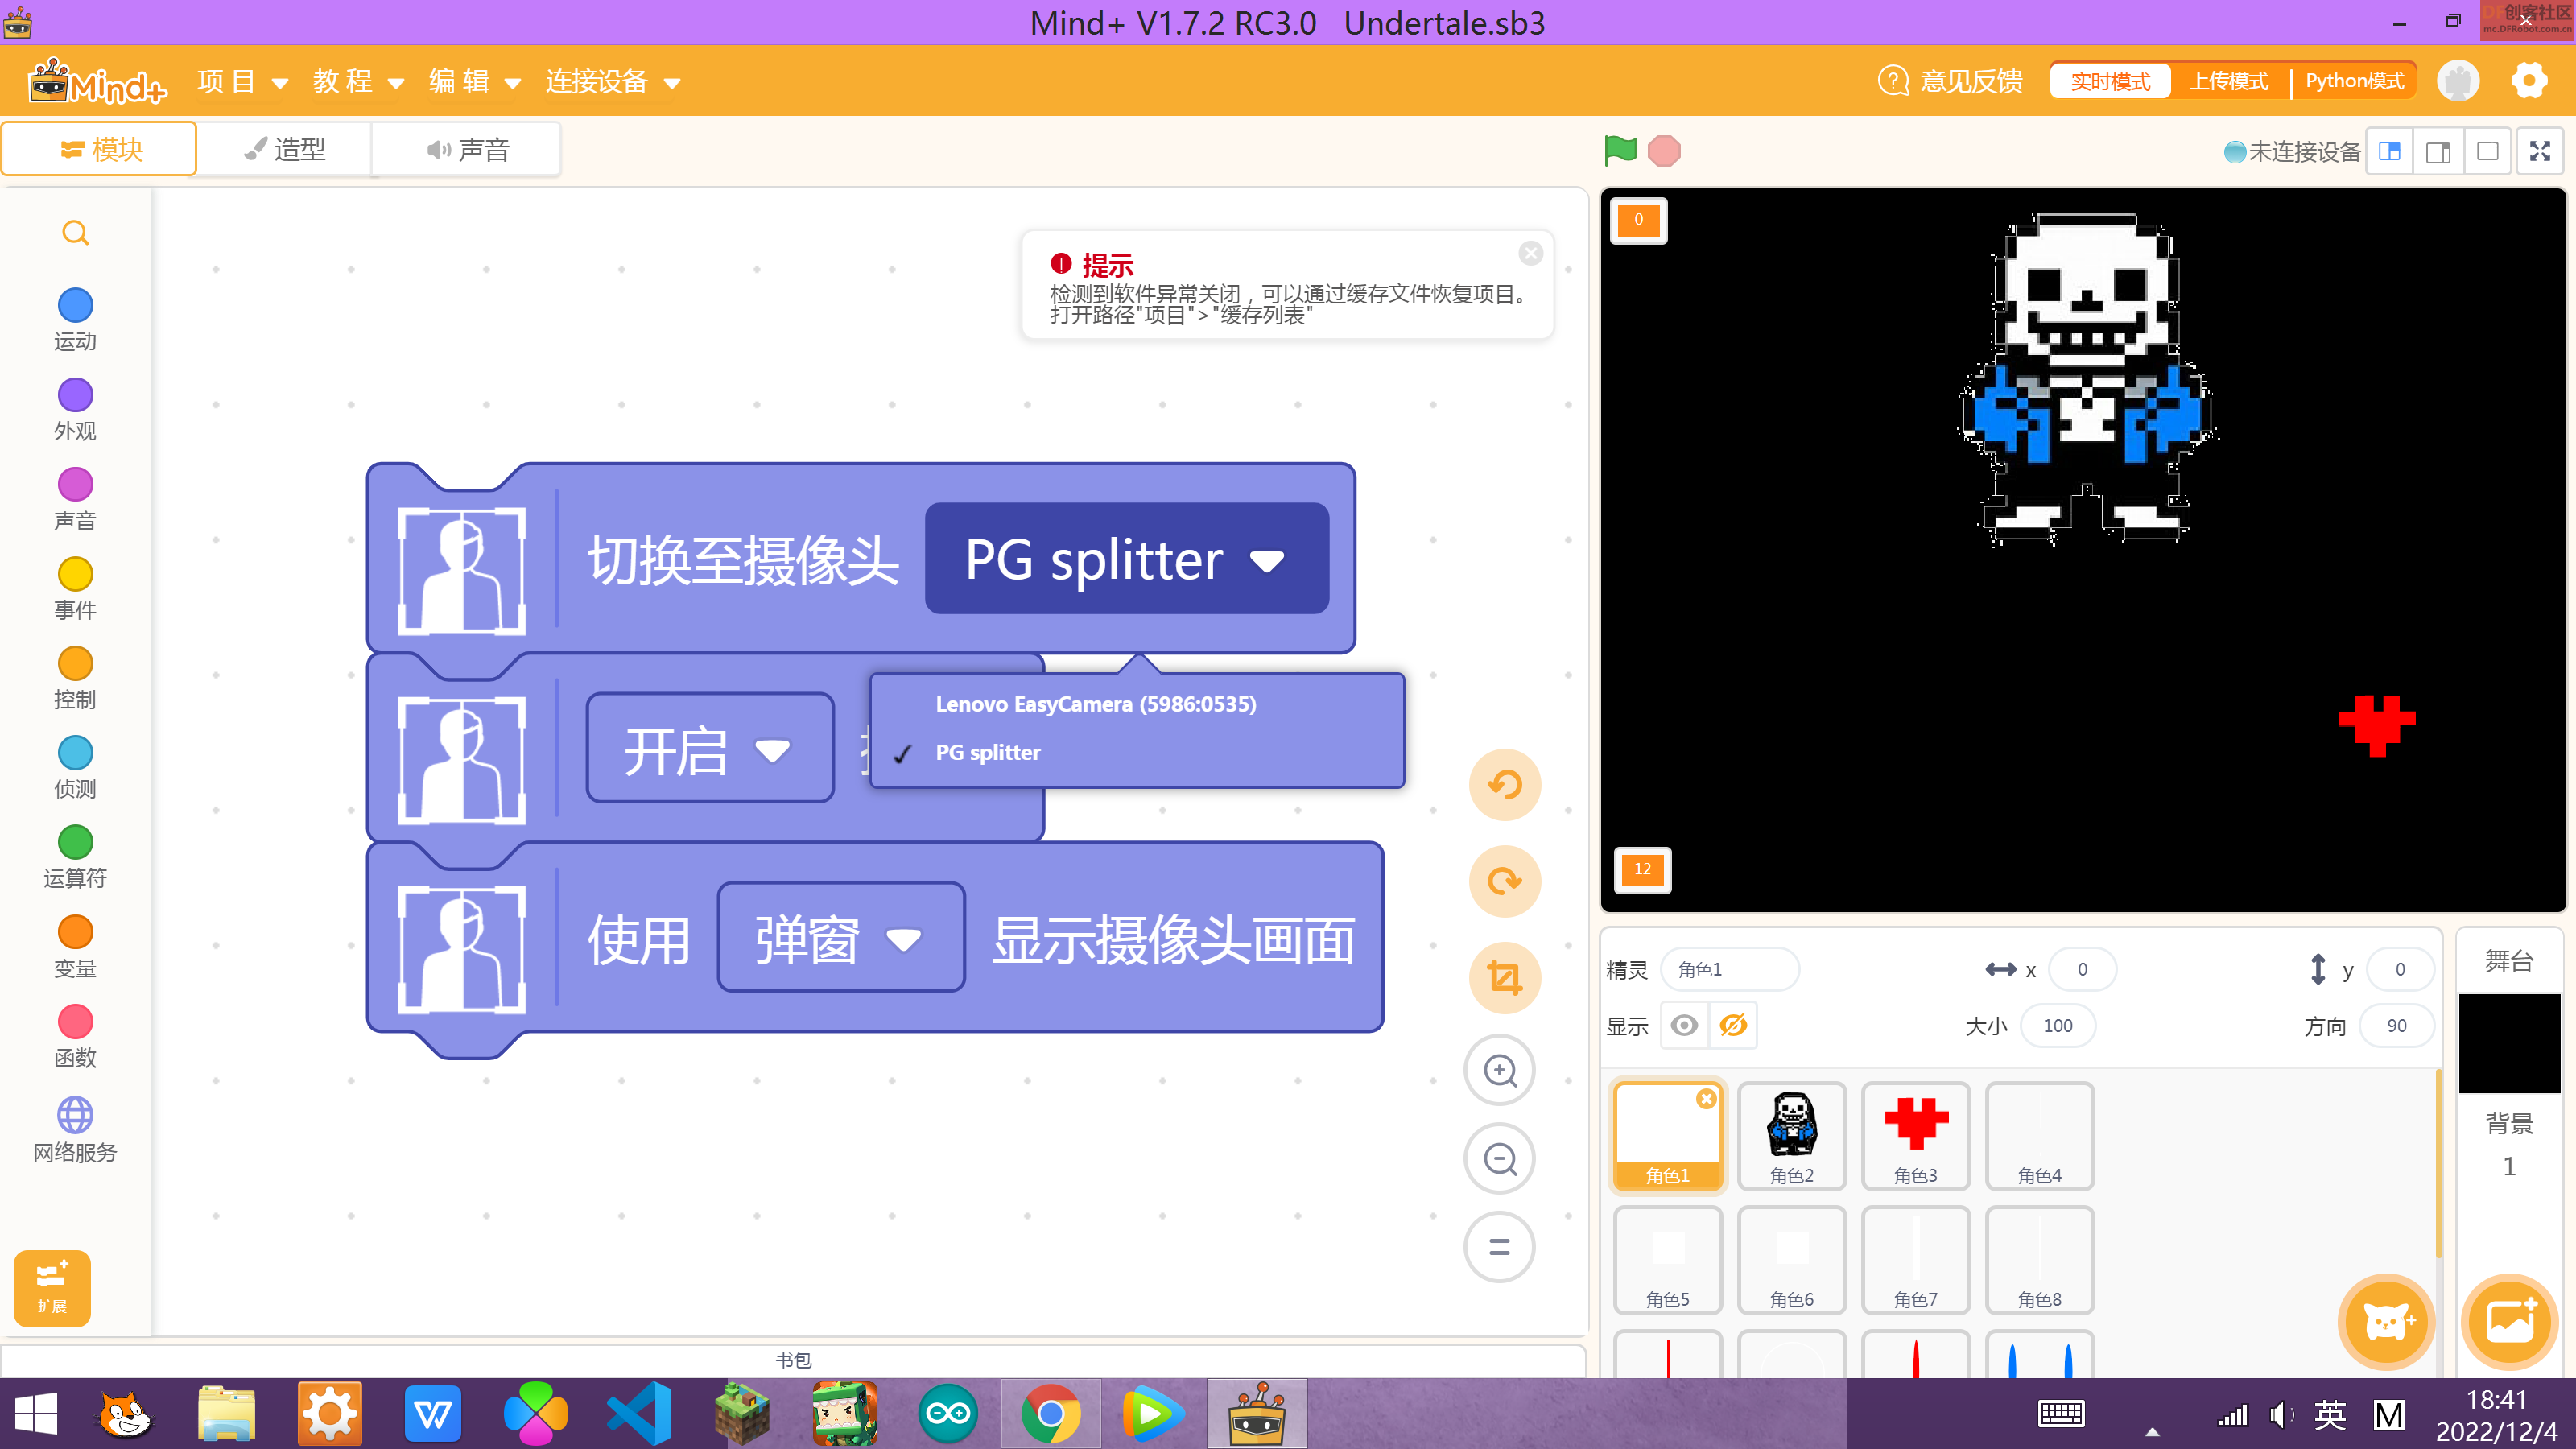
Task: Click the sprite 方向 direction field
Action: tap(2396, 1025)
